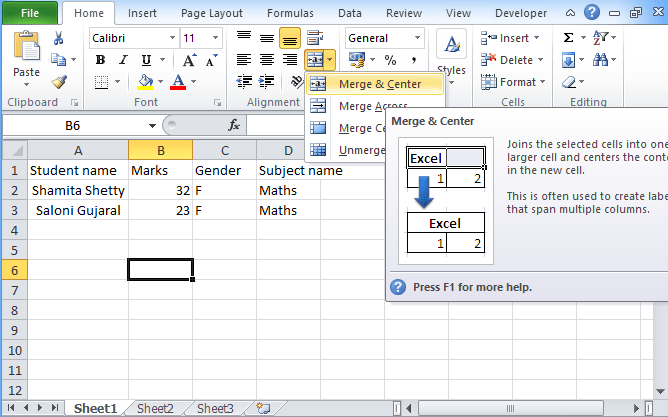The image size is (668, 417).
Task: Cut selection with the scissors icon
Action: (x=58, y=38)
